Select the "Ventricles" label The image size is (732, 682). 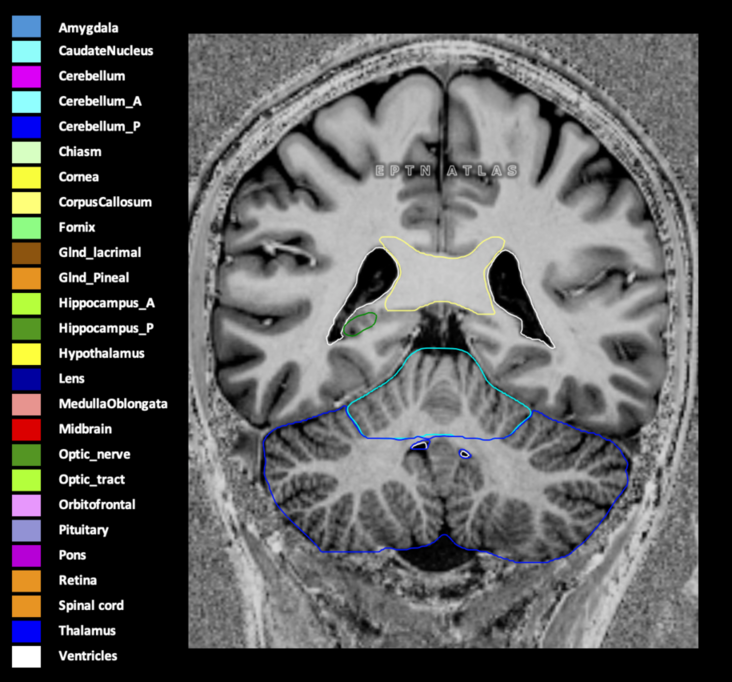[88, 656]
